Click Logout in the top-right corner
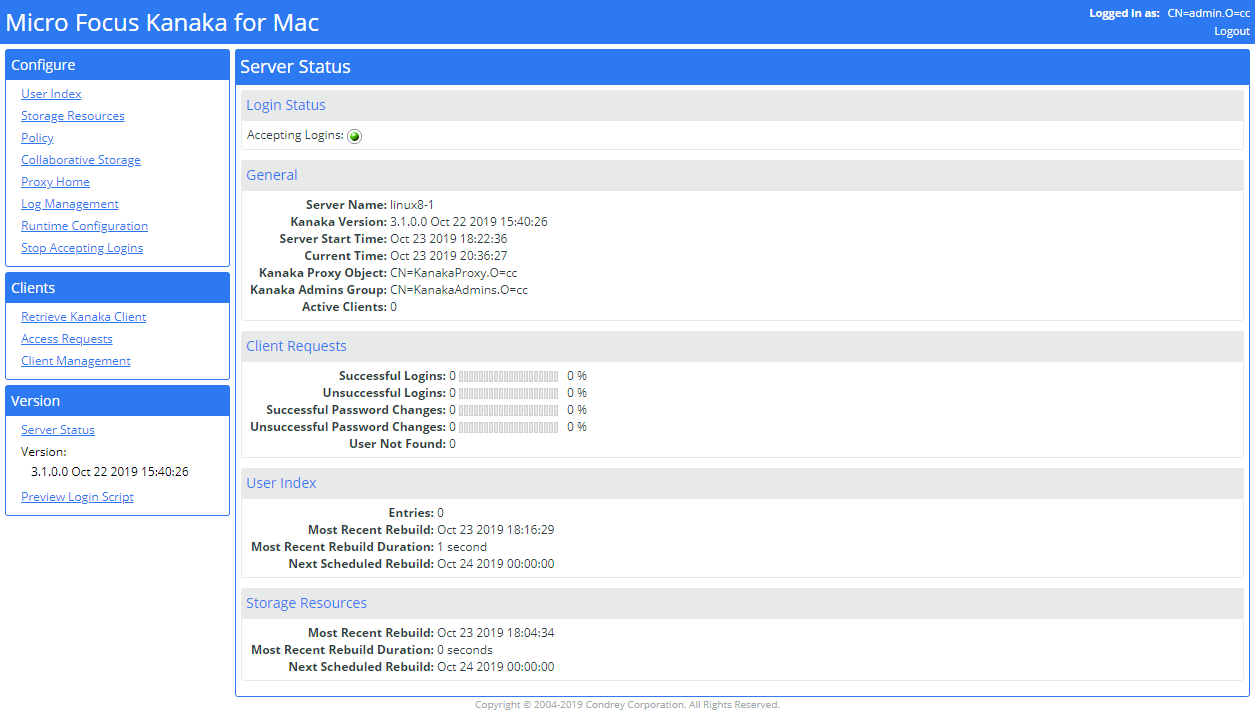Screen dimensions: 1255x725 1231,31
